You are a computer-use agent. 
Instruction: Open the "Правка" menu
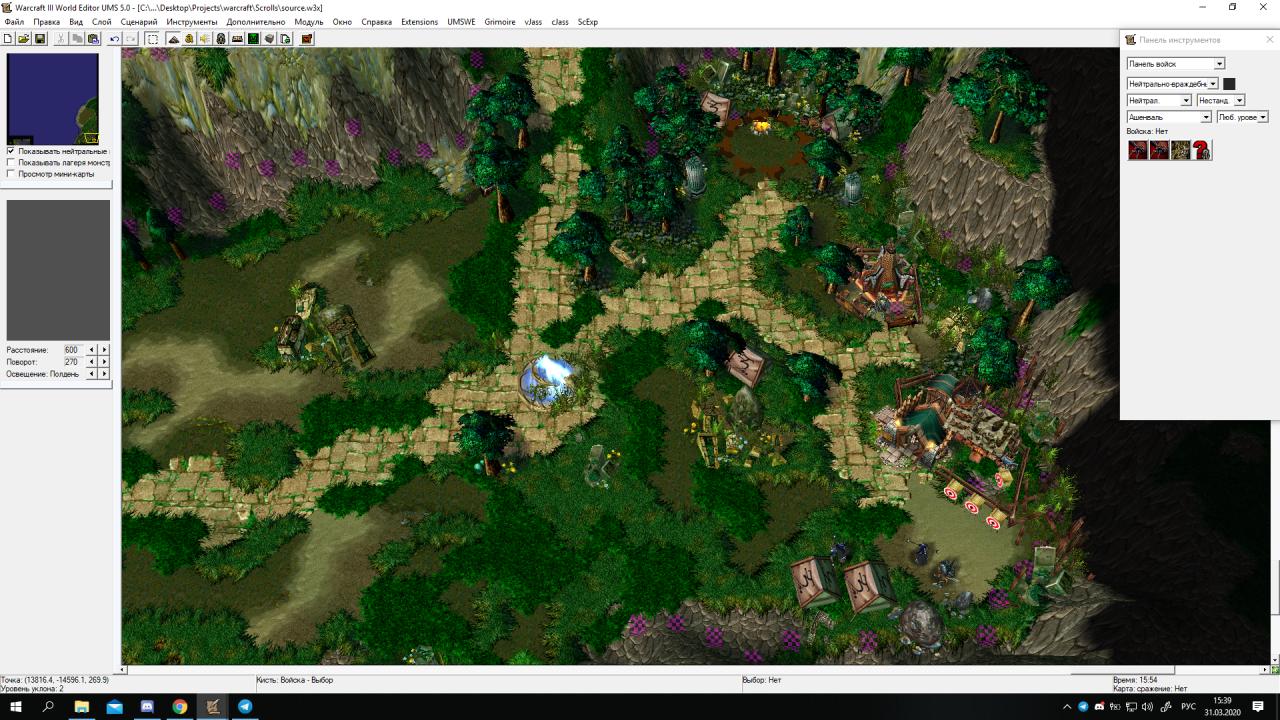click(47, 22)
